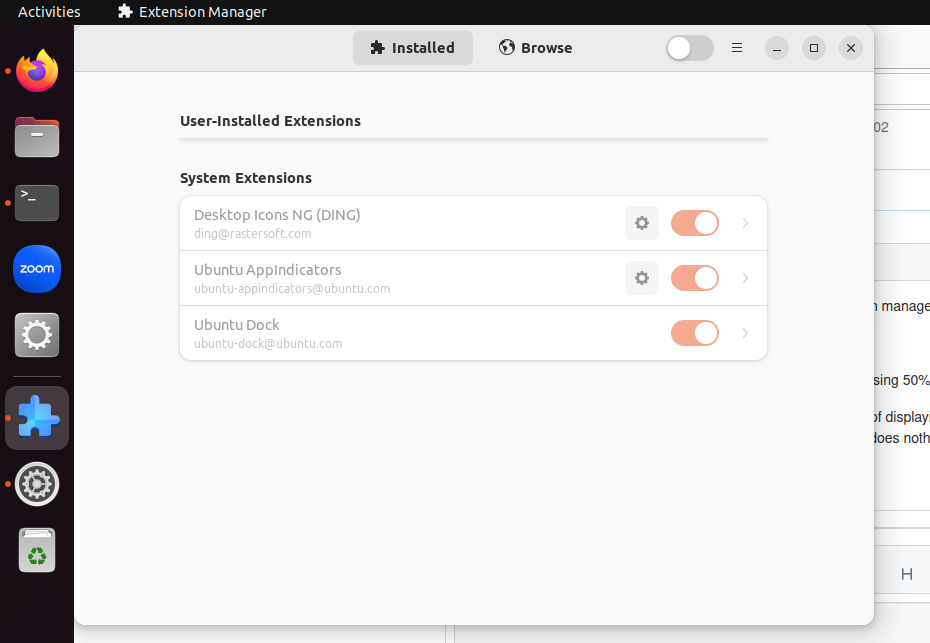
Task: Open the Activities overview
Action: click(x=48, y=11)
